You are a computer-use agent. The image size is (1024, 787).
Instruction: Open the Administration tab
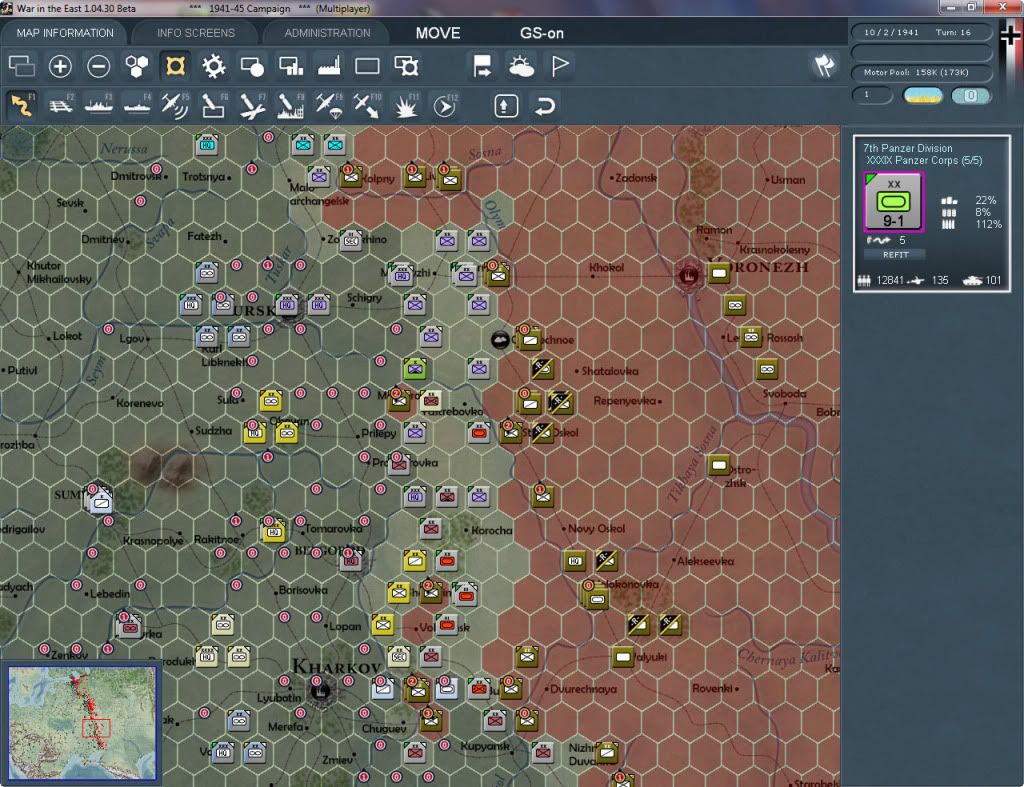pyautogui.click(x=327, y=33)
